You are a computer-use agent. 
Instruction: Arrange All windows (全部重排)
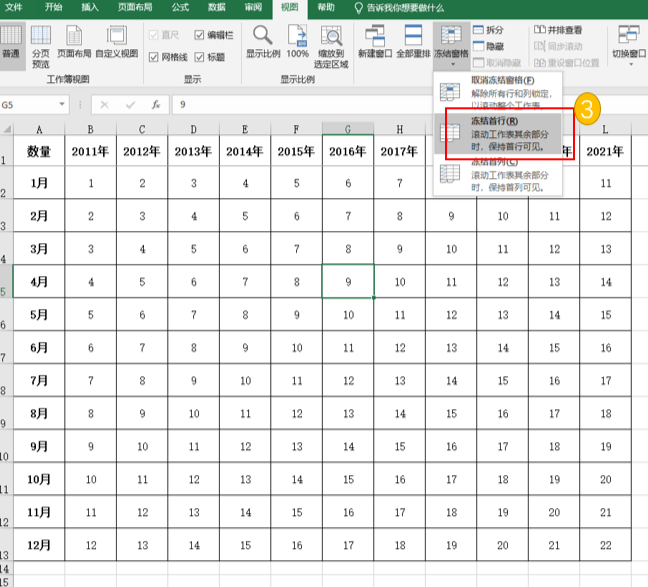point(413,41)
